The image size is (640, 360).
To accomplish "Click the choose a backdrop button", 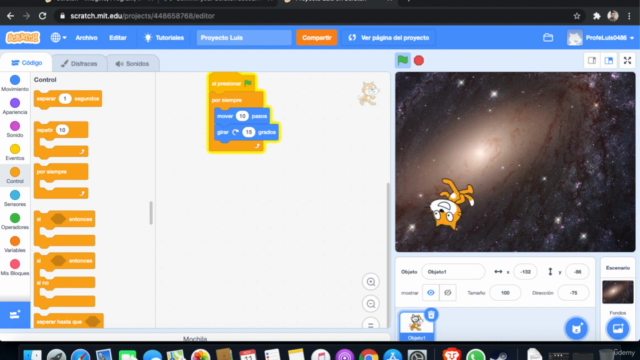I will [x=618, y=328].
